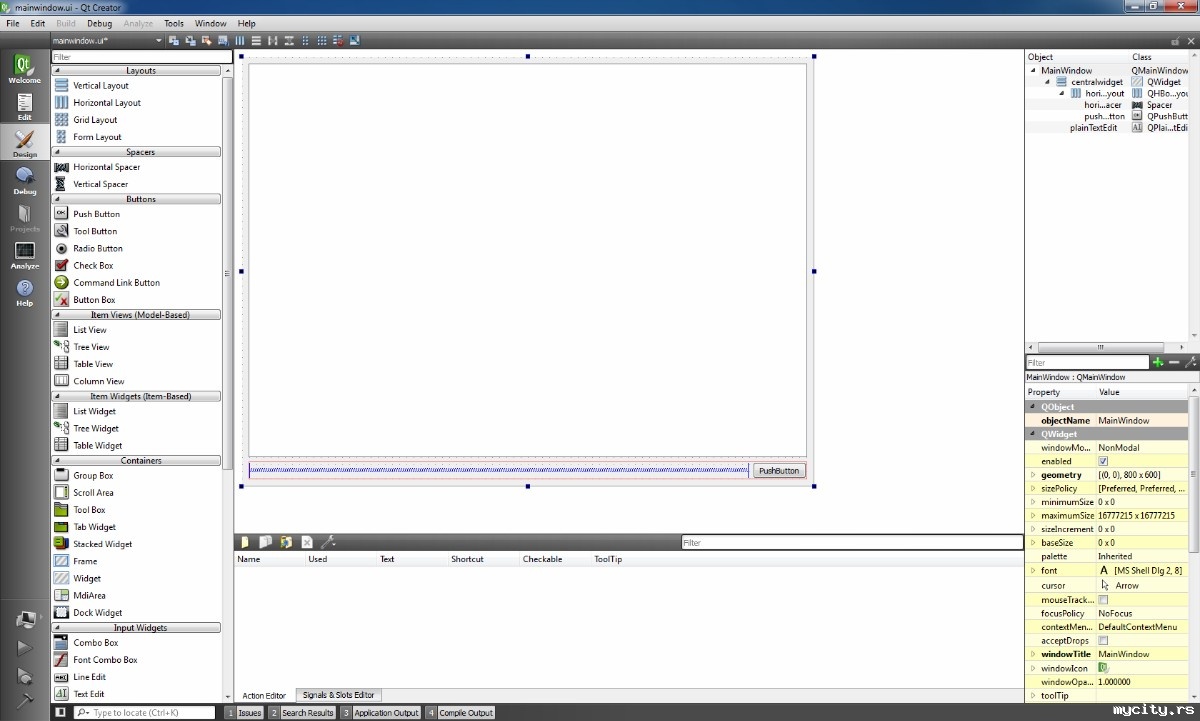Viewport: 1200px width, 721px height.
Task: Click the PushButton on the form
Action: pyautogui.click(x=779, y=471)
